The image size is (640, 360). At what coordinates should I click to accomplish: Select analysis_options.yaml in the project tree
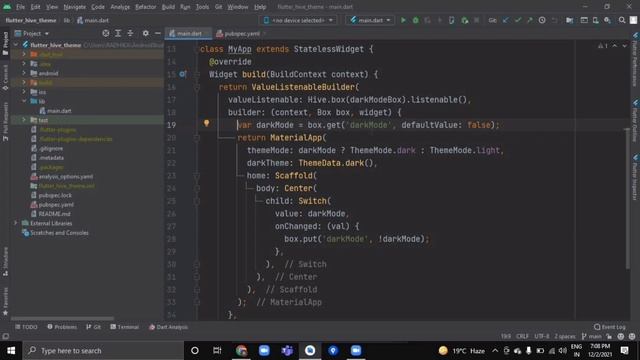[62, 176]
